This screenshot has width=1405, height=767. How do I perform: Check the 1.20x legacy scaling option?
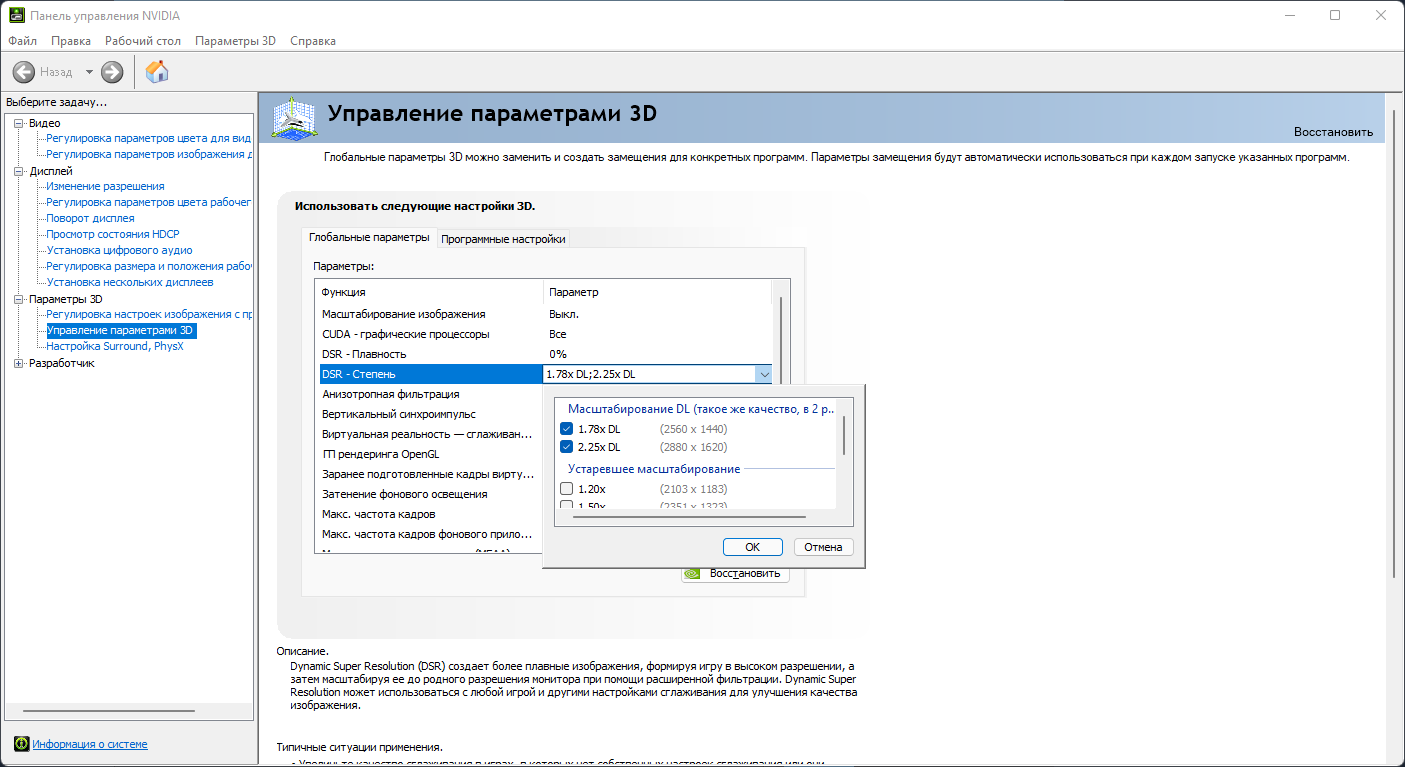pos(567,489)
